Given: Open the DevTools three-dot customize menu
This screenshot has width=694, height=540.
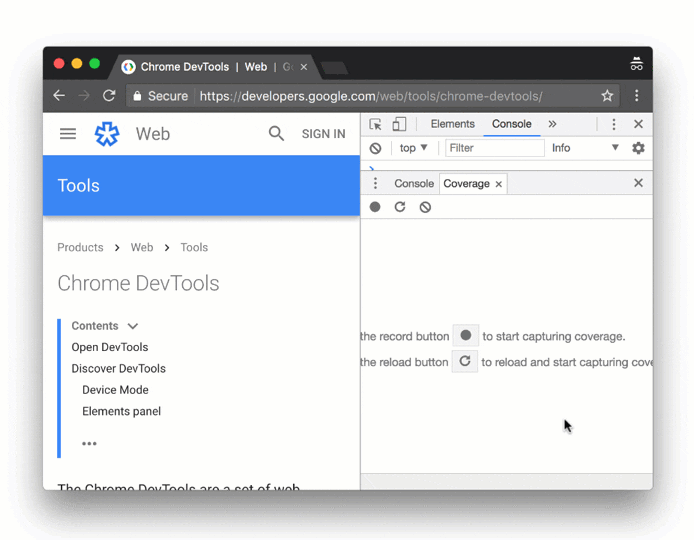Looking at the screenshot, I should click(x=614, y=125).
